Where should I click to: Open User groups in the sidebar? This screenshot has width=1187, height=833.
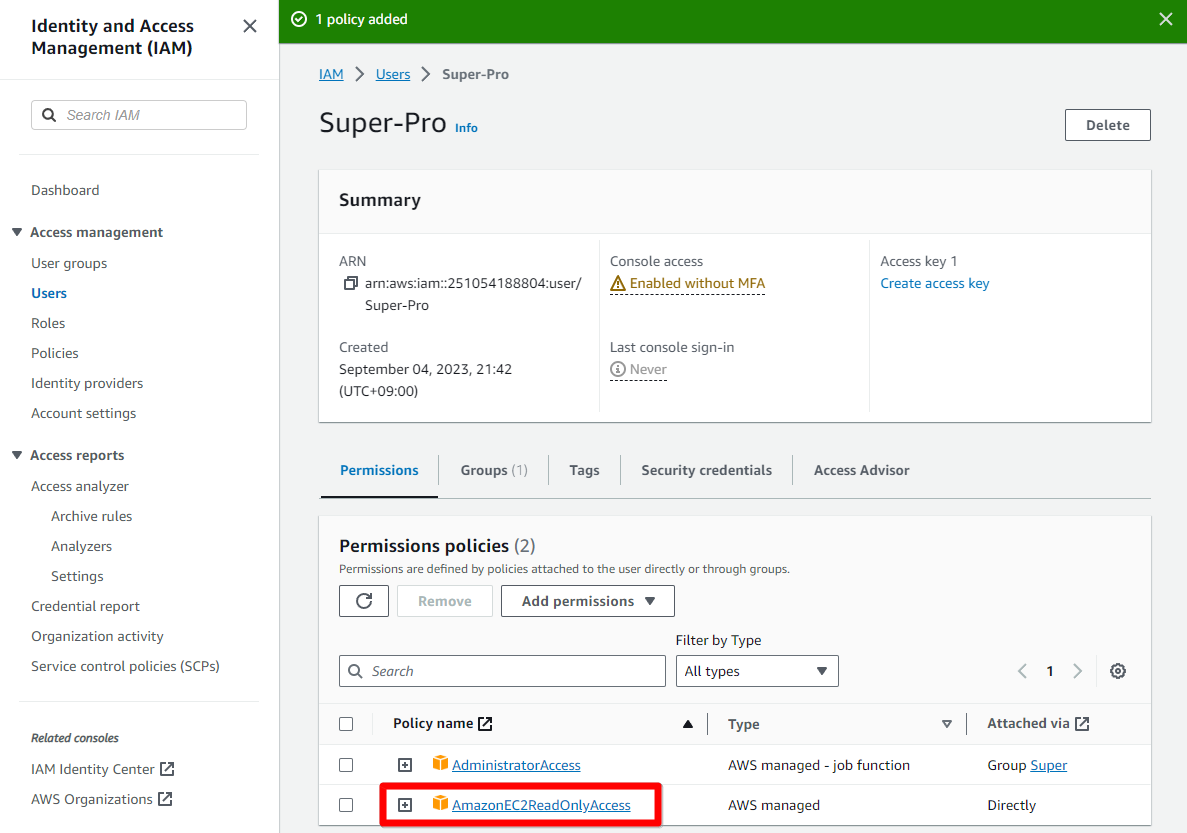pyautogui.click(x=69, y=264)
